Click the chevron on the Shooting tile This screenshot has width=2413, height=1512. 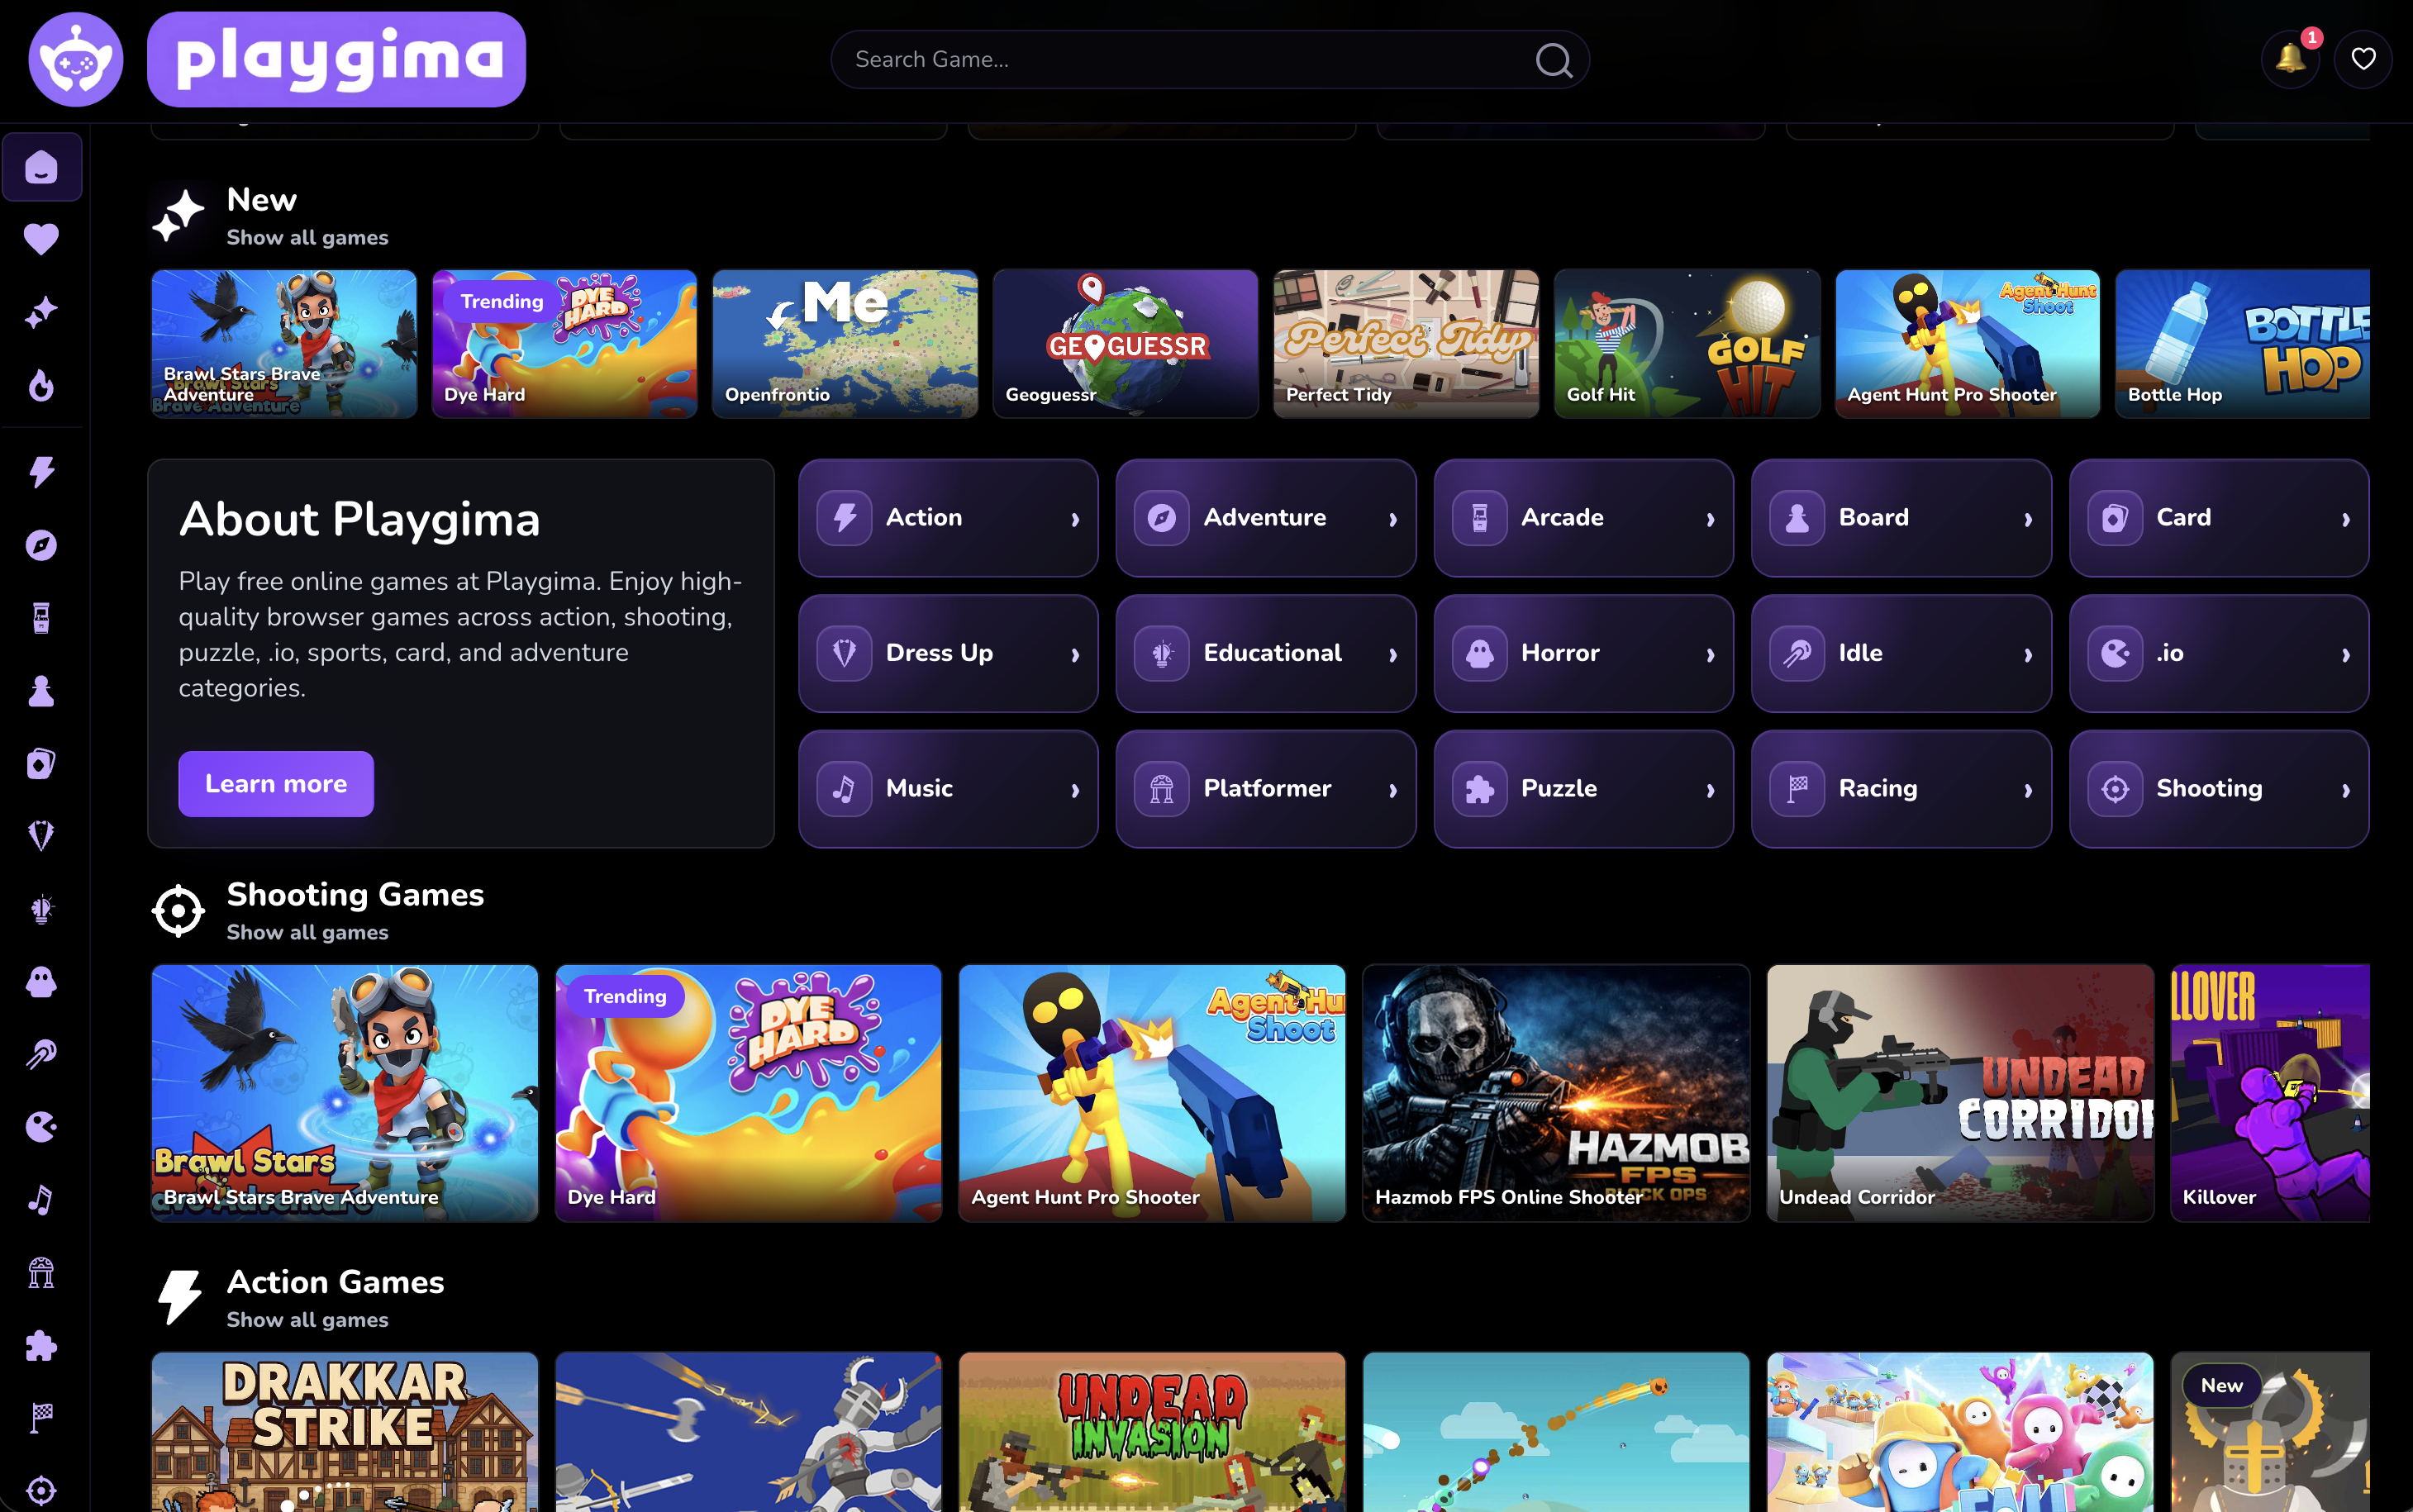2345,790
